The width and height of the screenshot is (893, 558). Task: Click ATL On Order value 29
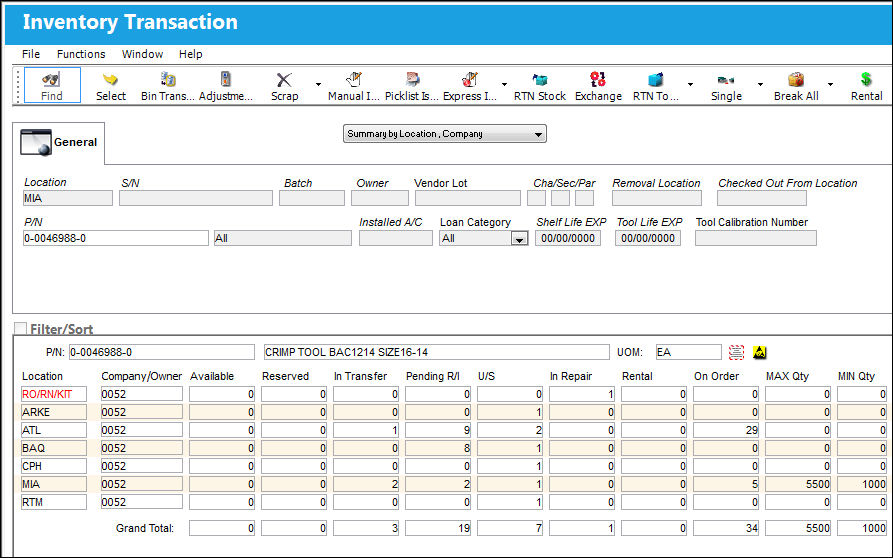pyautogui.click(x=726, y=430)
